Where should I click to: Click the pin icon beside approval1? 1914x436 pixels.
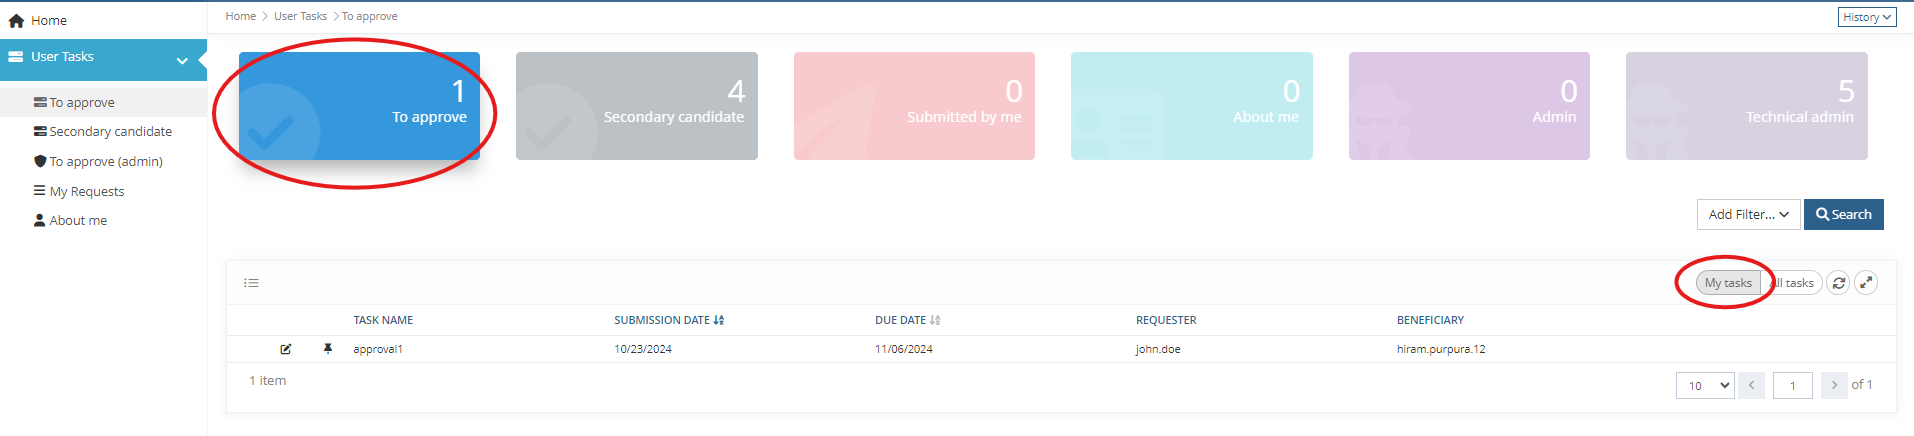(x=328, y=349)
